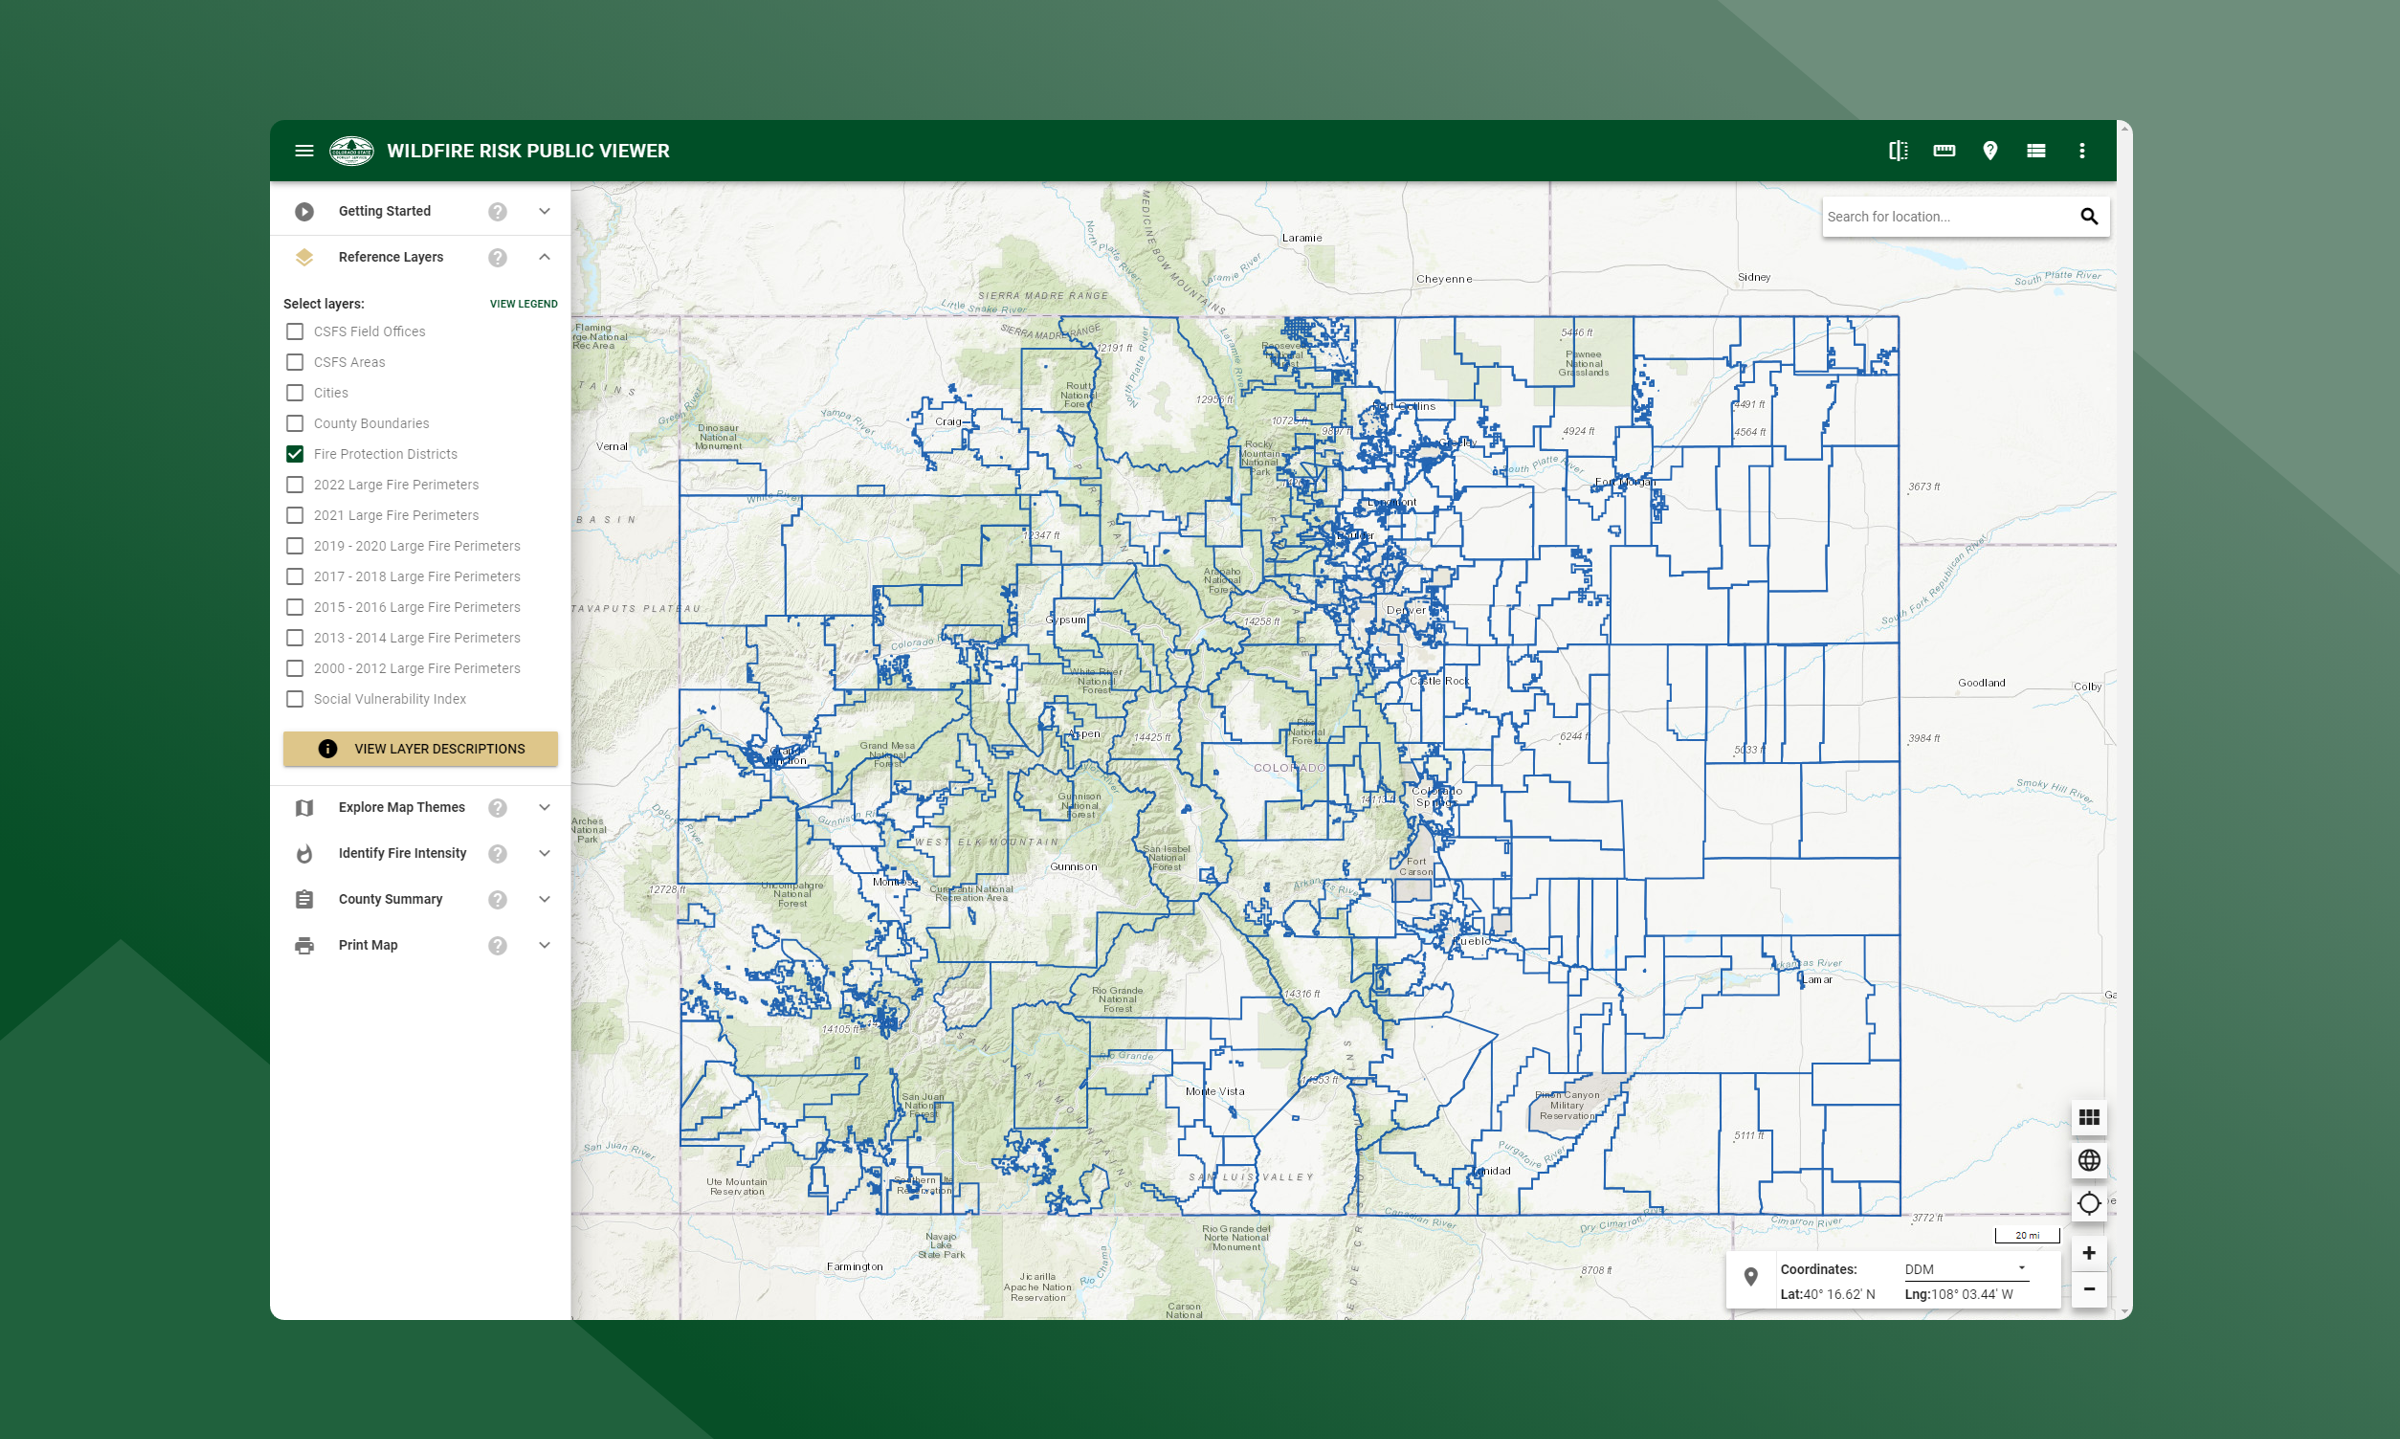Open the Getting Started panel title
This screenshot has height=1439, width=2400.
pyautogui.click(x=384, y=211)
